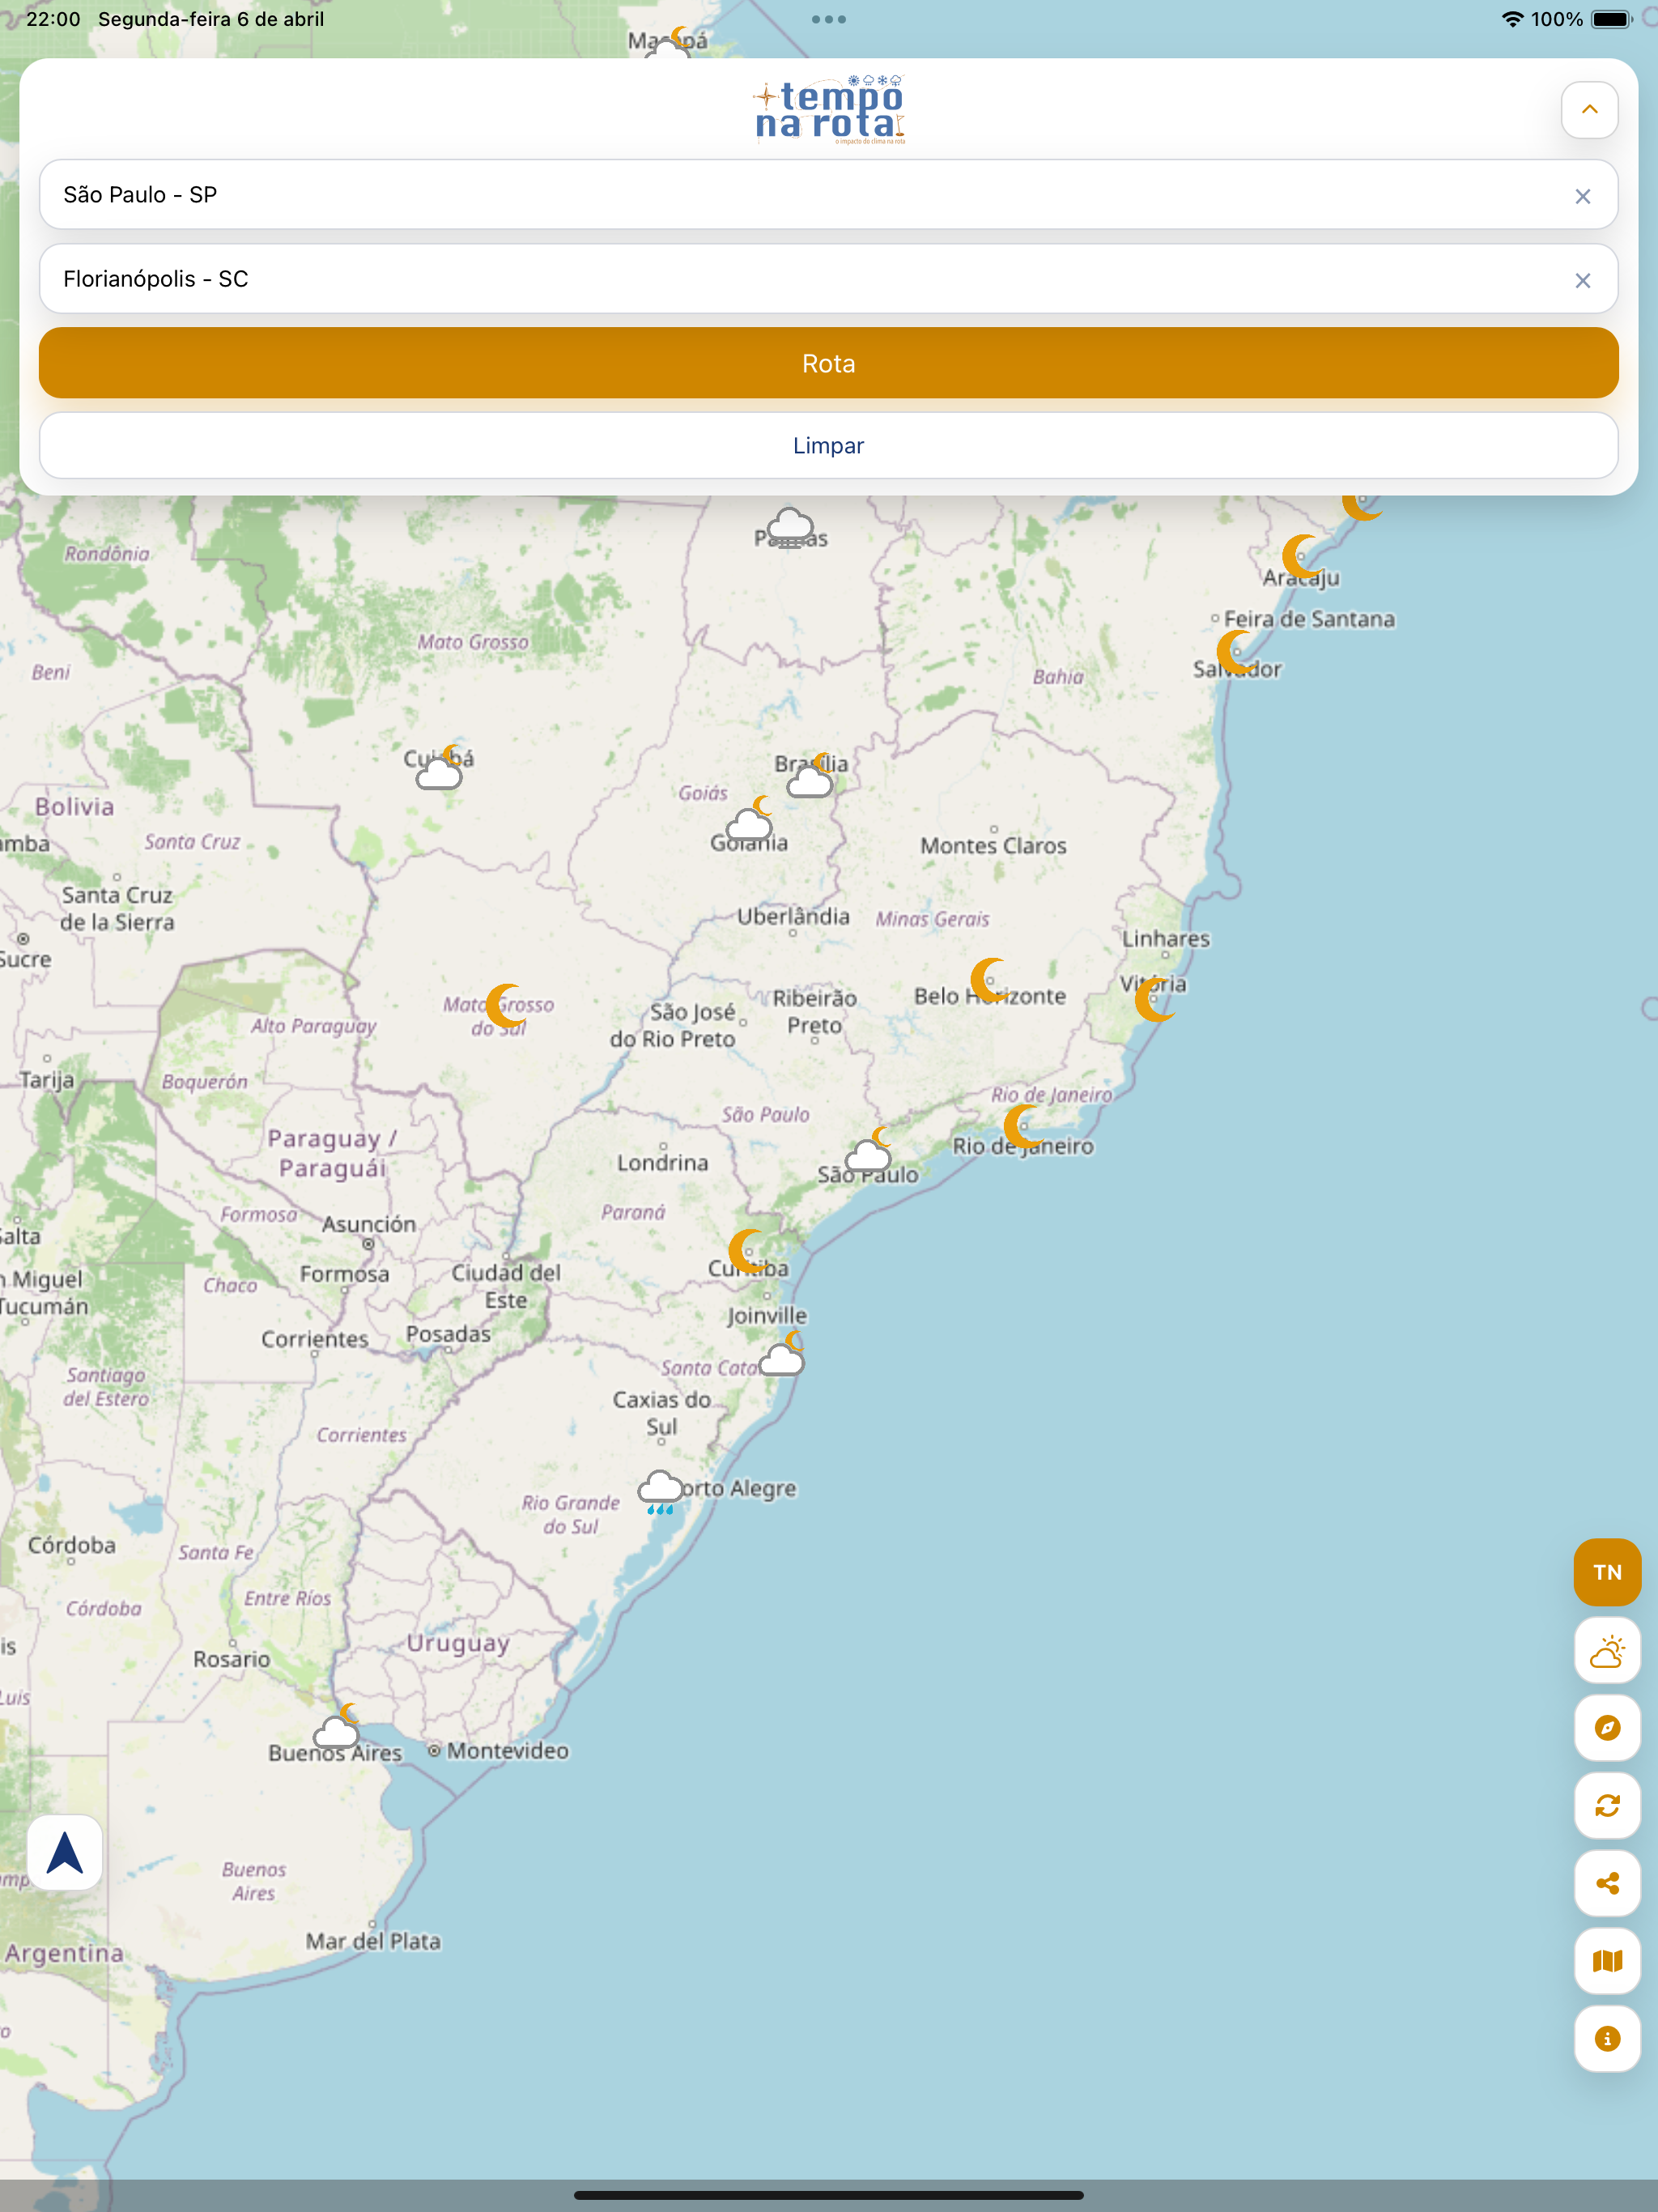Tap the Mar del Plata label
This screenshot has width=1658, height=2212.
point(373,1941)
